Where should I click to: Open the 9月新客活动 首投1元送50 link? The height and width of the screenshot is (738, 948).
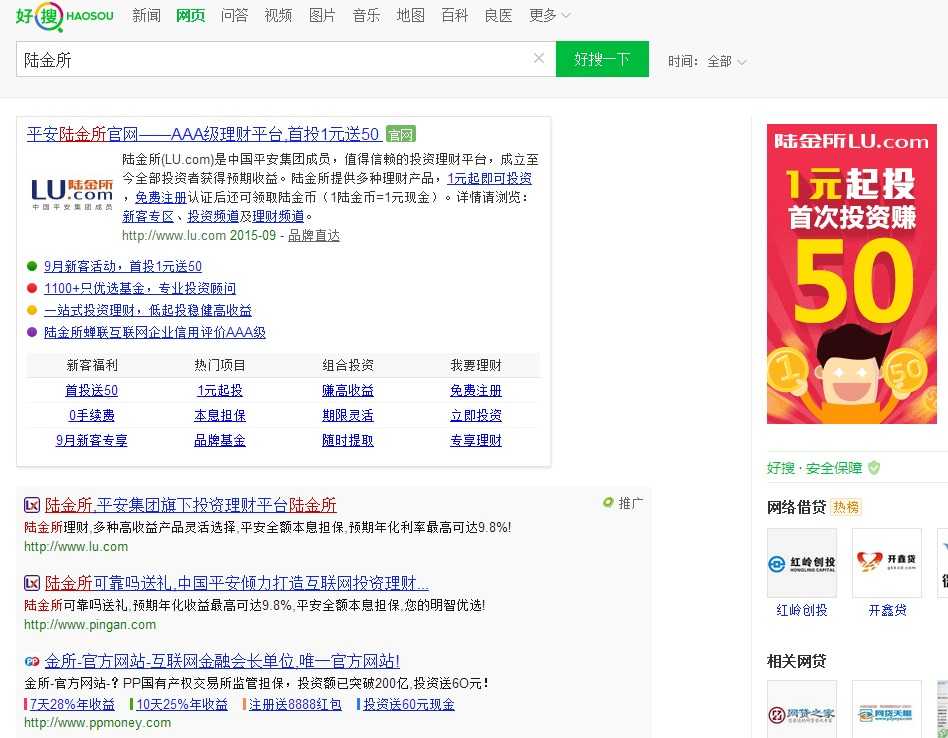pyautogui.click(x=122, y=266)
